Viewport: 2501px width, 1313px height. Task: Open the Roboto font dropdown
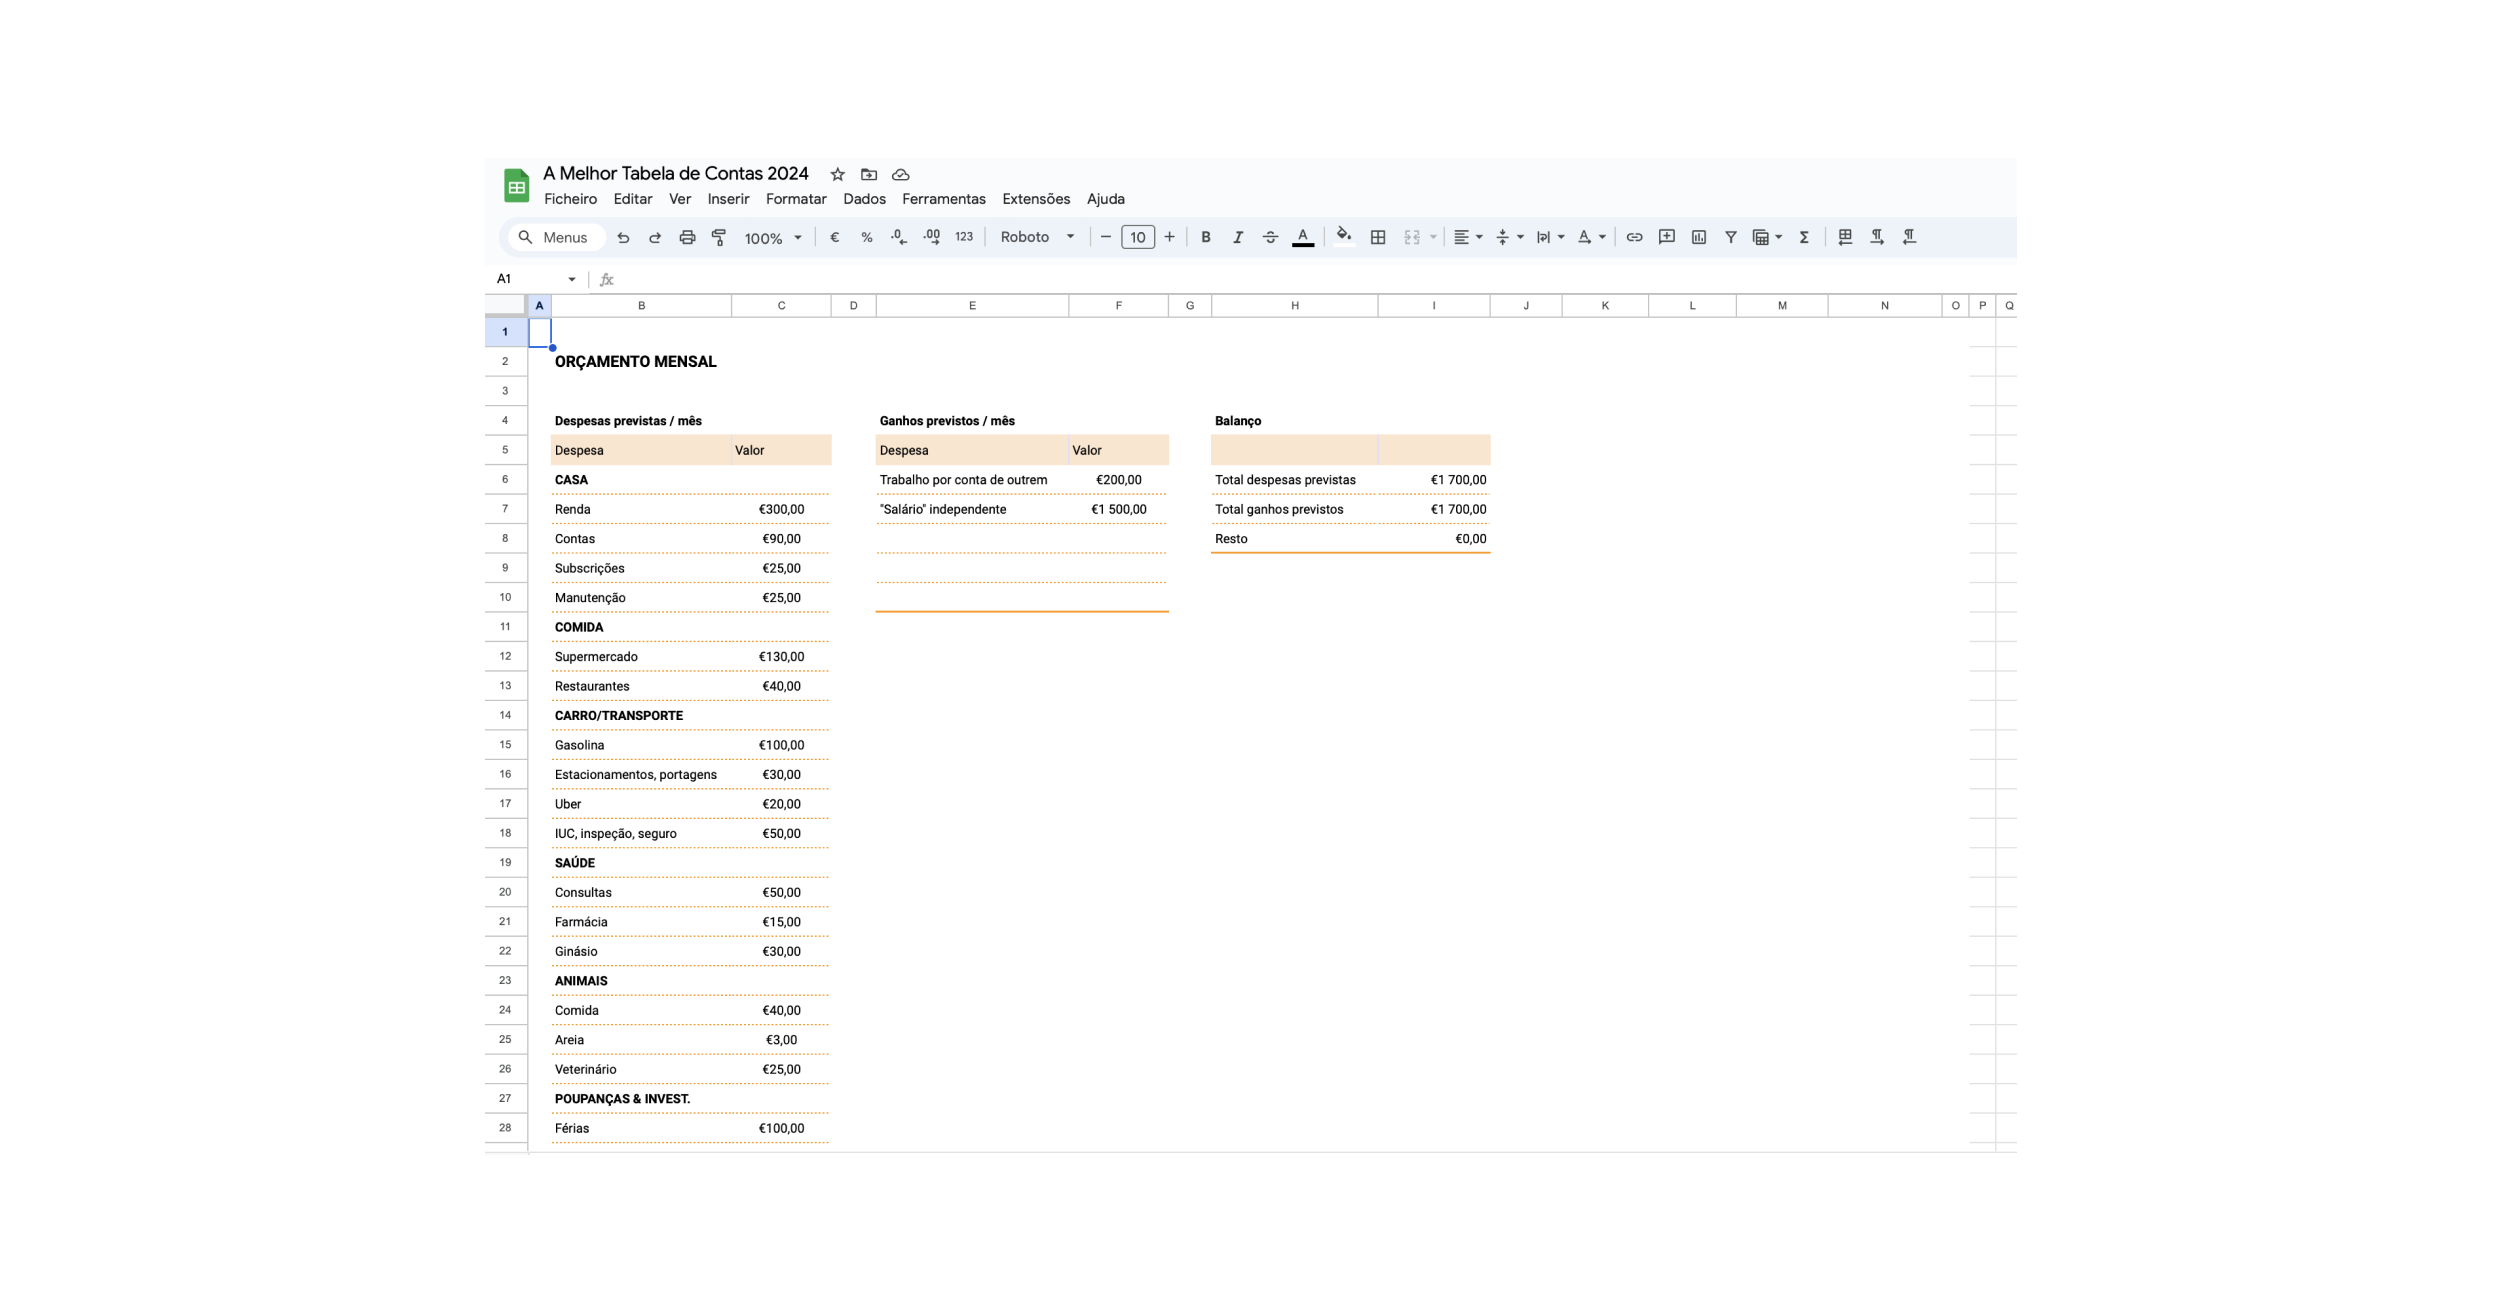[x=1037, y=237]
